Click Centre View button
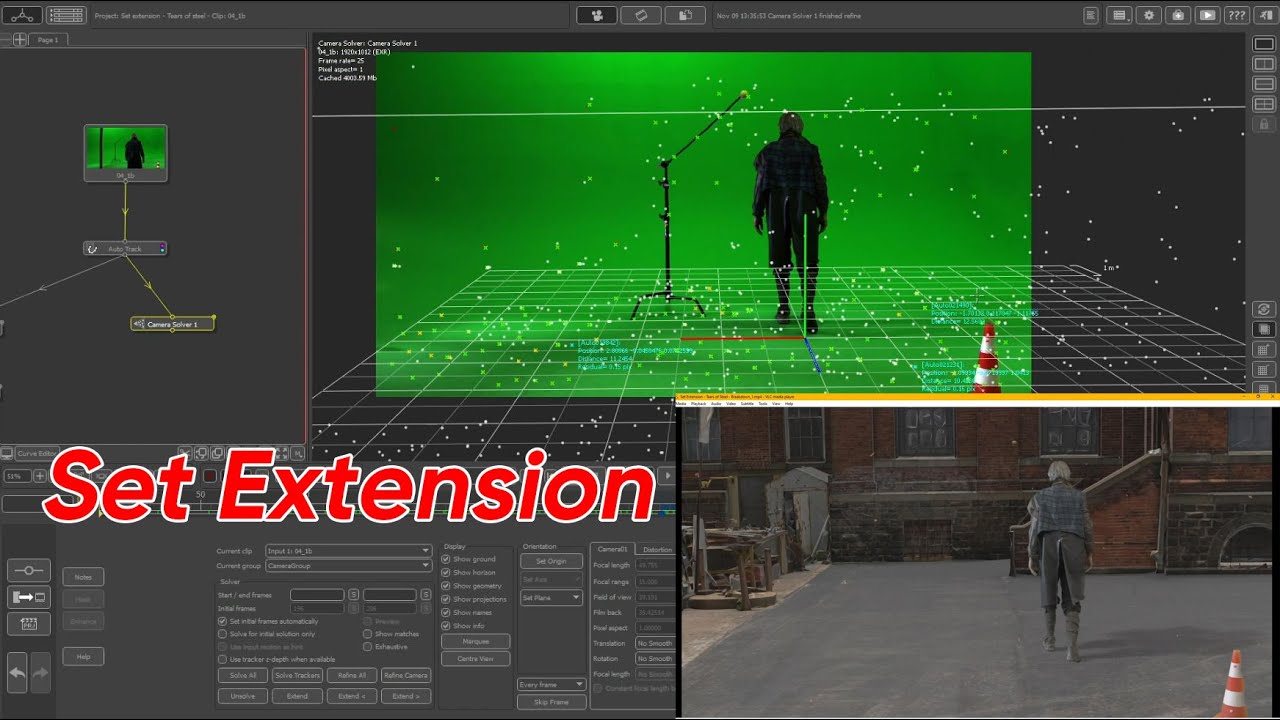Image resolution: width=1280 pixels, height=720 pixels. [476, 659]
